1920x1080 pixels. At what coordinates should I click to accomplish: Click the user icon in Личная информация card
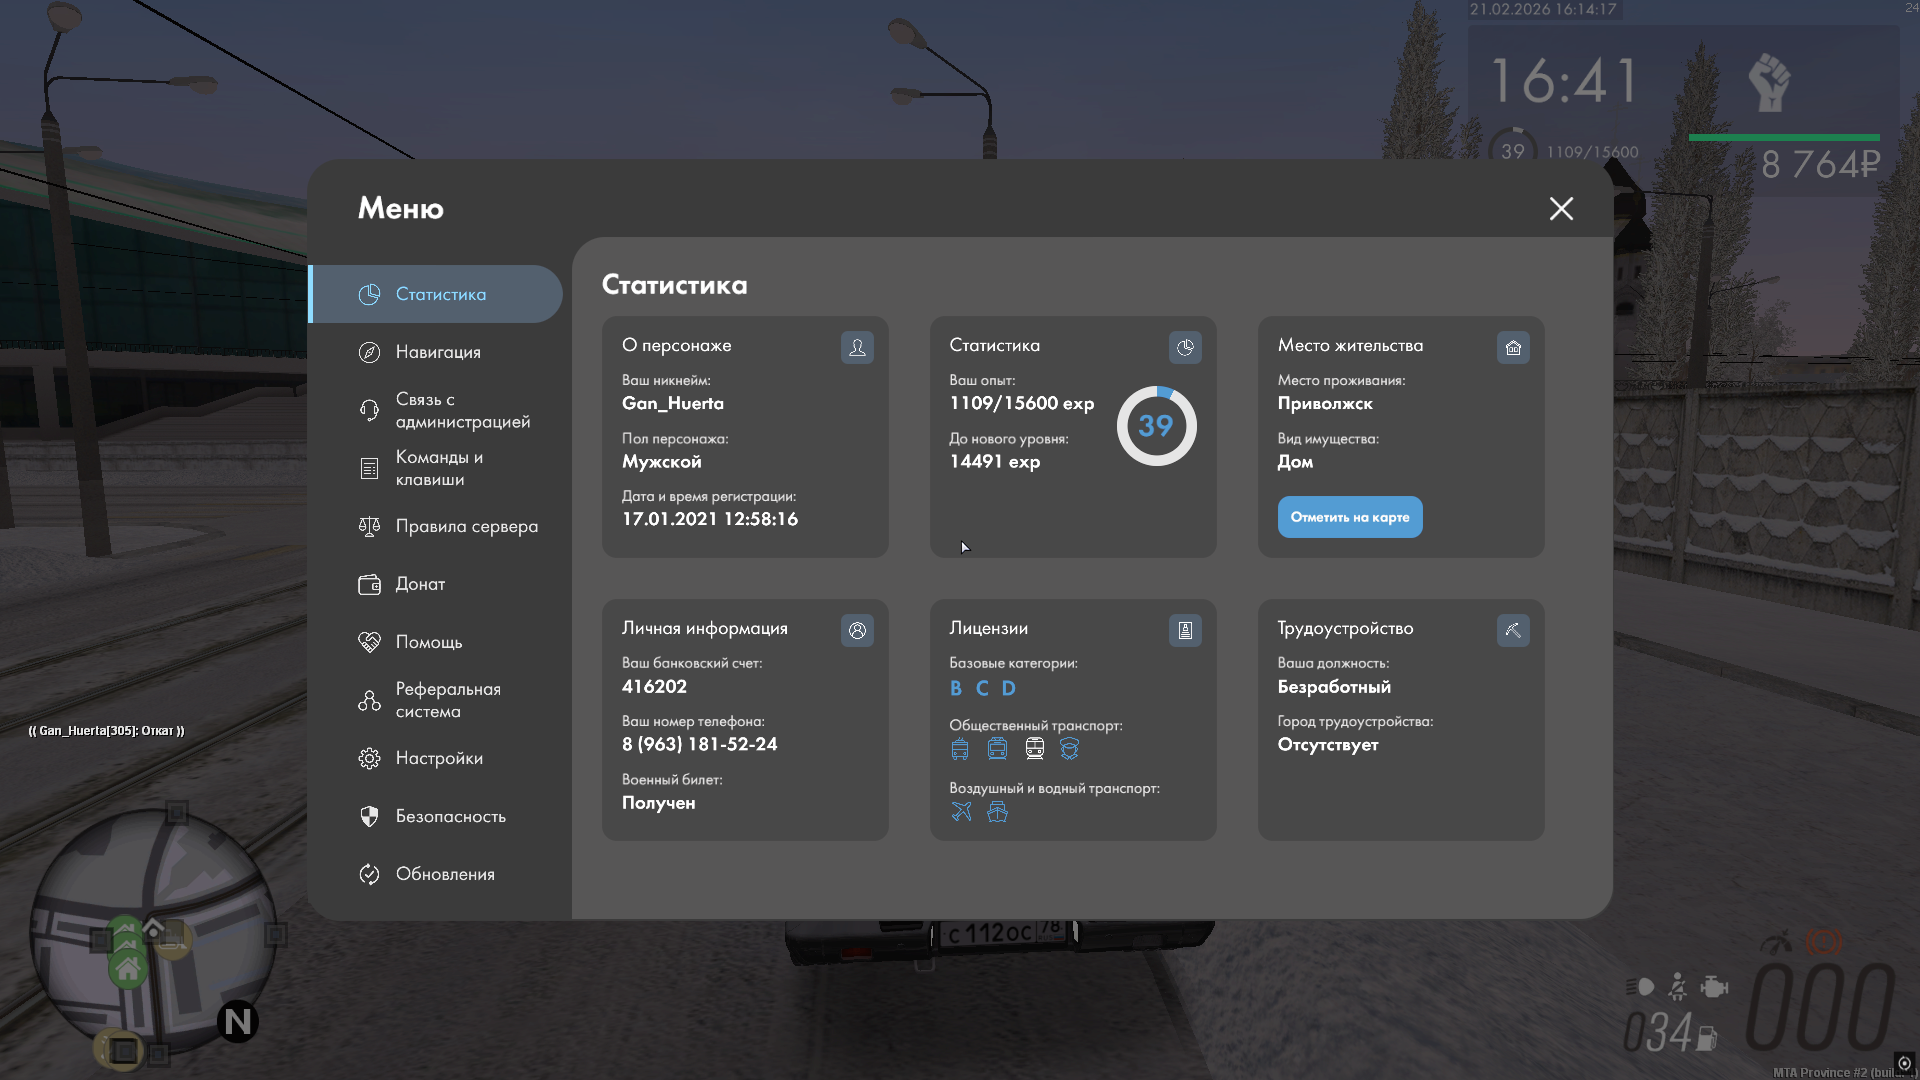coord(857,630)
